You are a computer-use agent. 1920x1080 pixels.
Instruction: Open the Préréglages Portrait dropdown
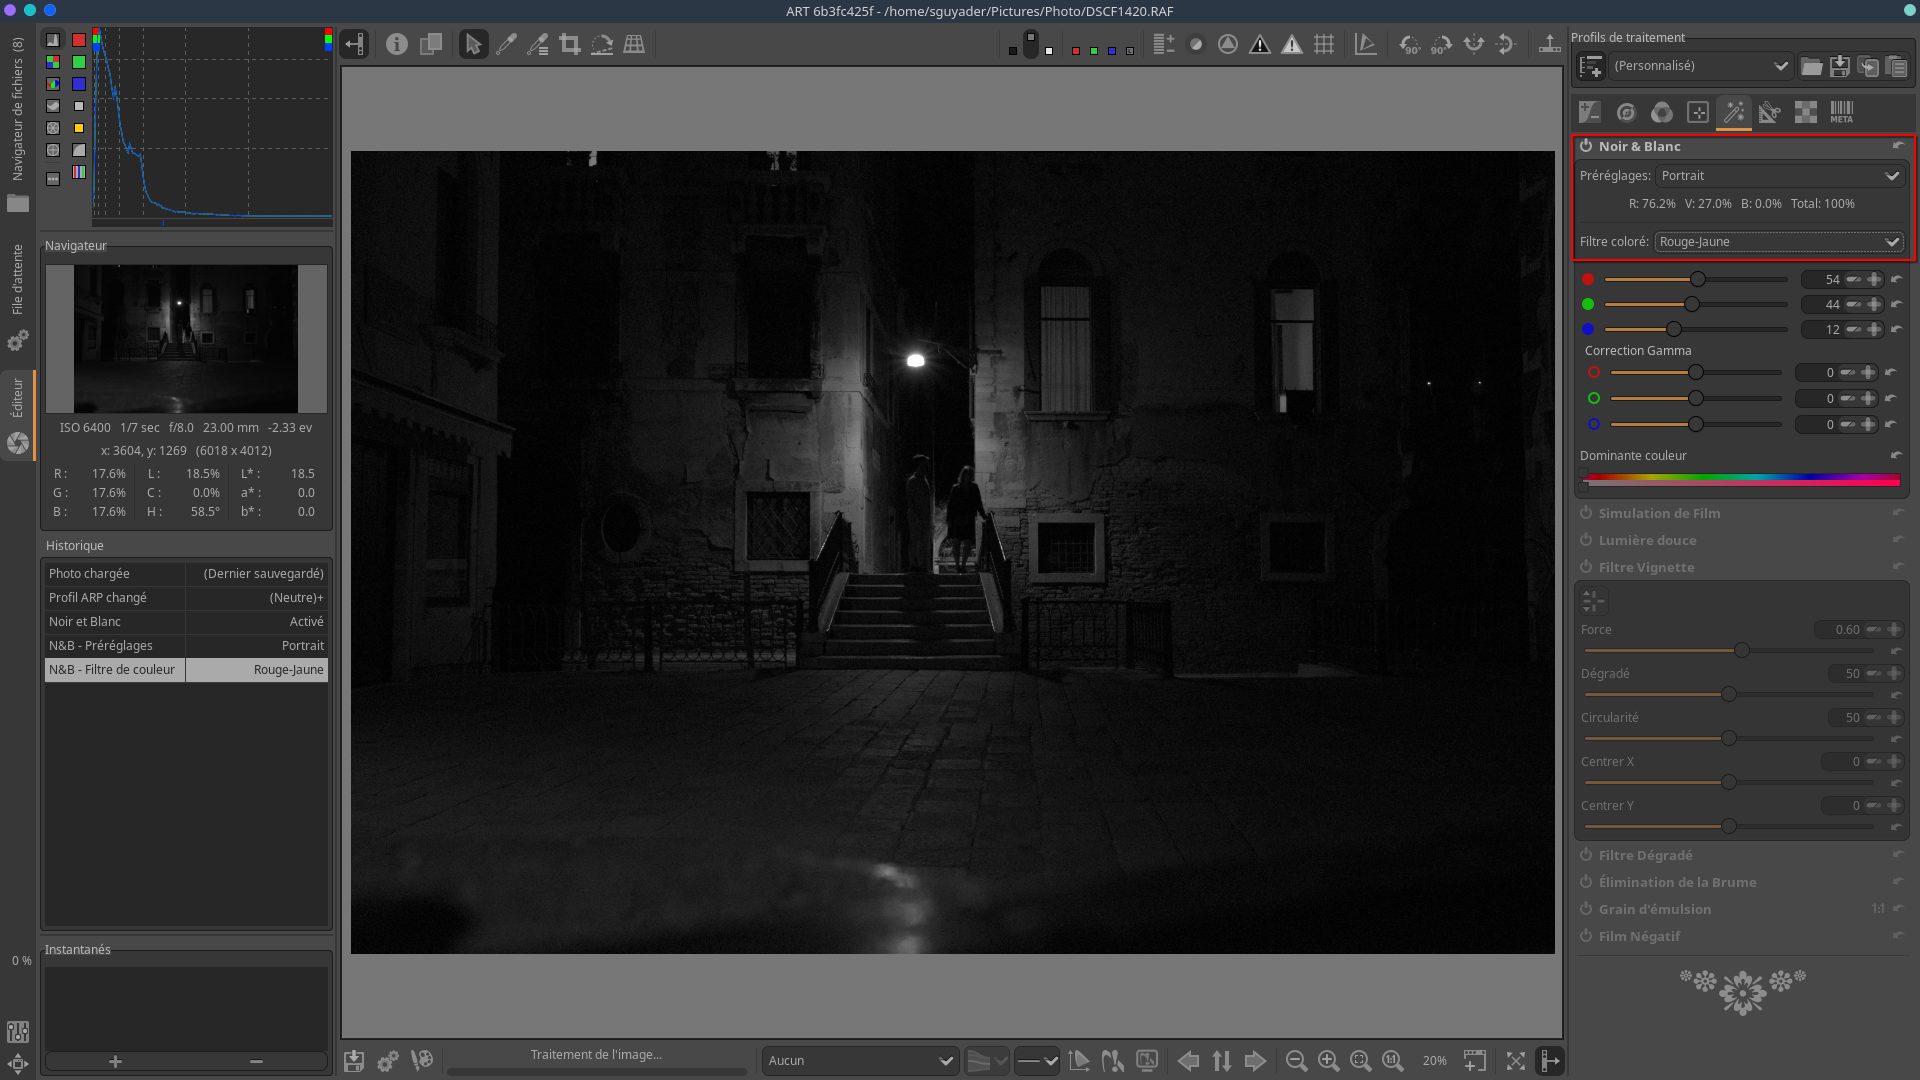point(1780,176)
